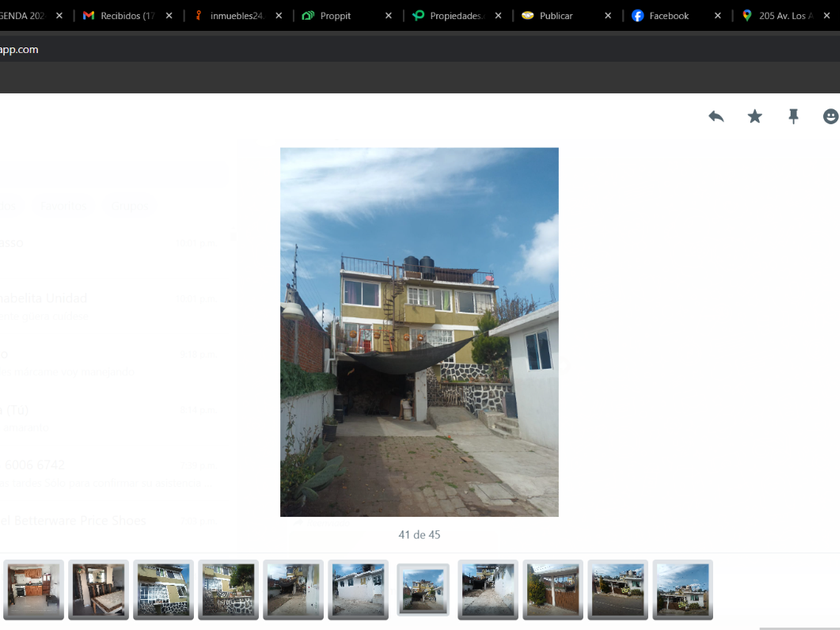Screen dimensions: 840x630
Task: Select the currently highlighted thumbnail 41
Action: tap(423, 589)
